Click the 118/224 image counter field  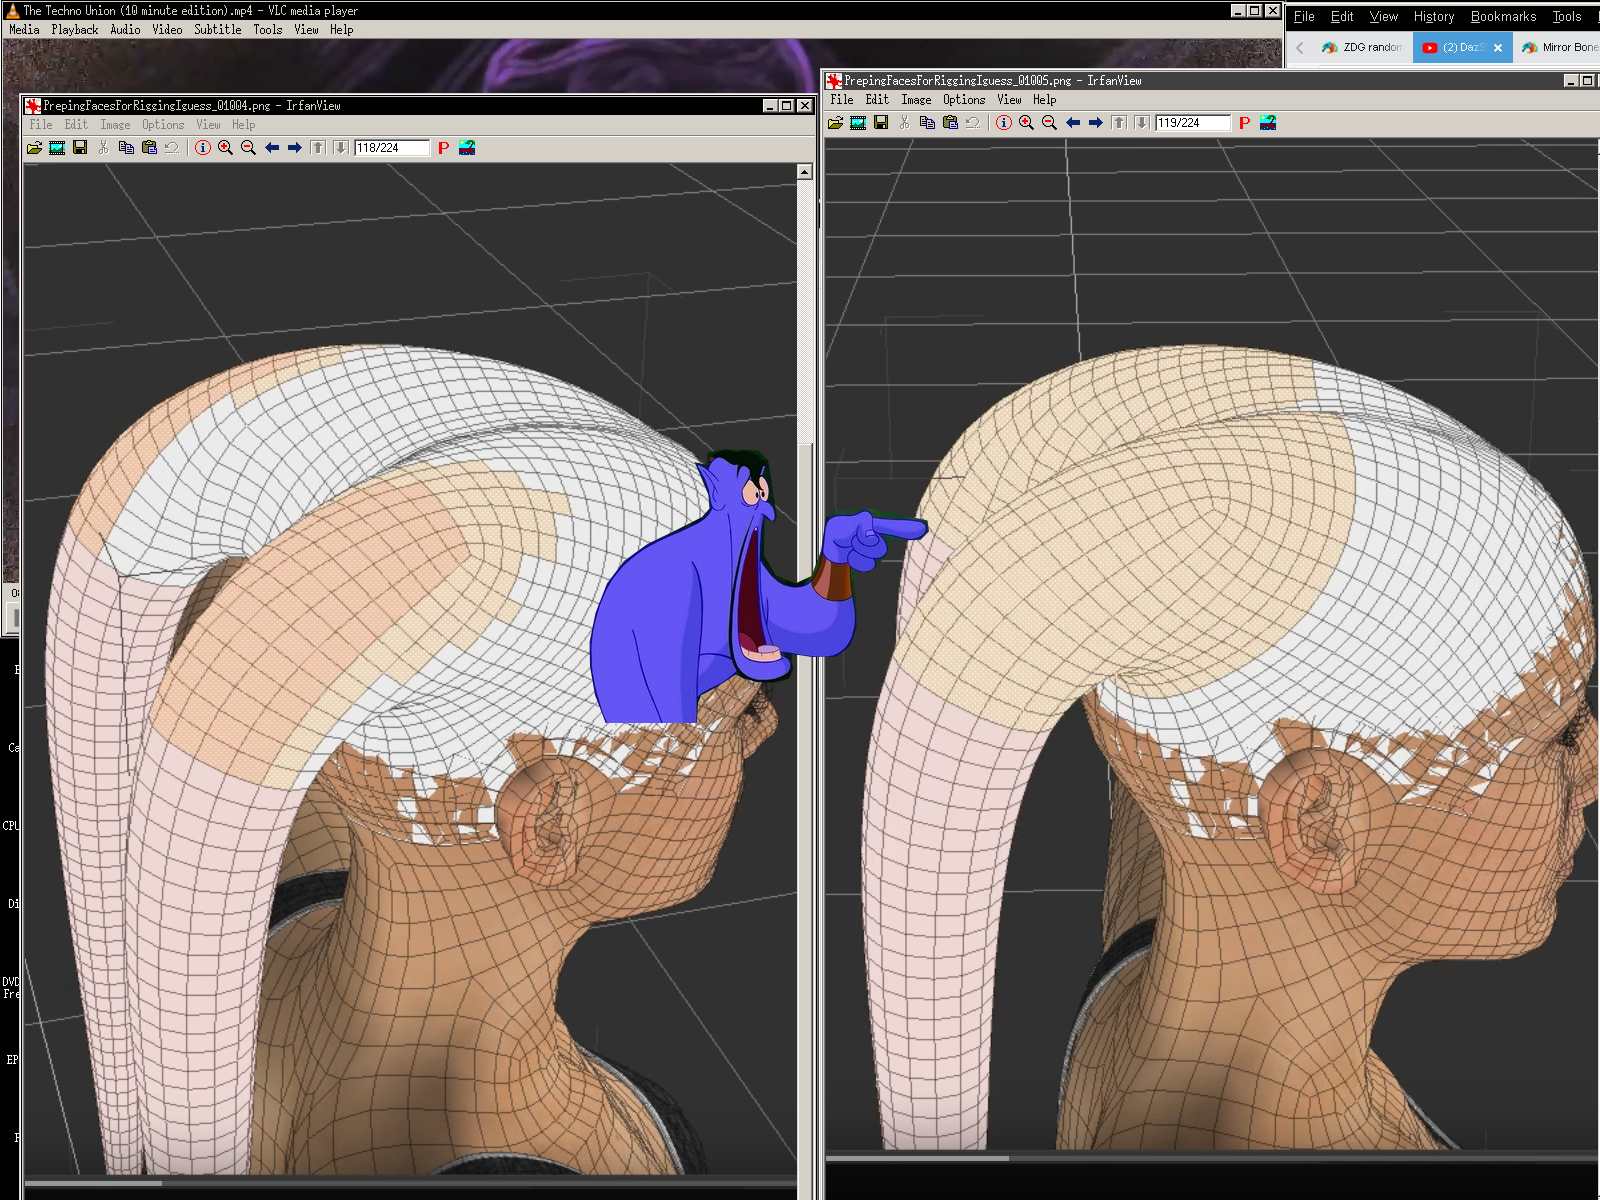[392, 148]
